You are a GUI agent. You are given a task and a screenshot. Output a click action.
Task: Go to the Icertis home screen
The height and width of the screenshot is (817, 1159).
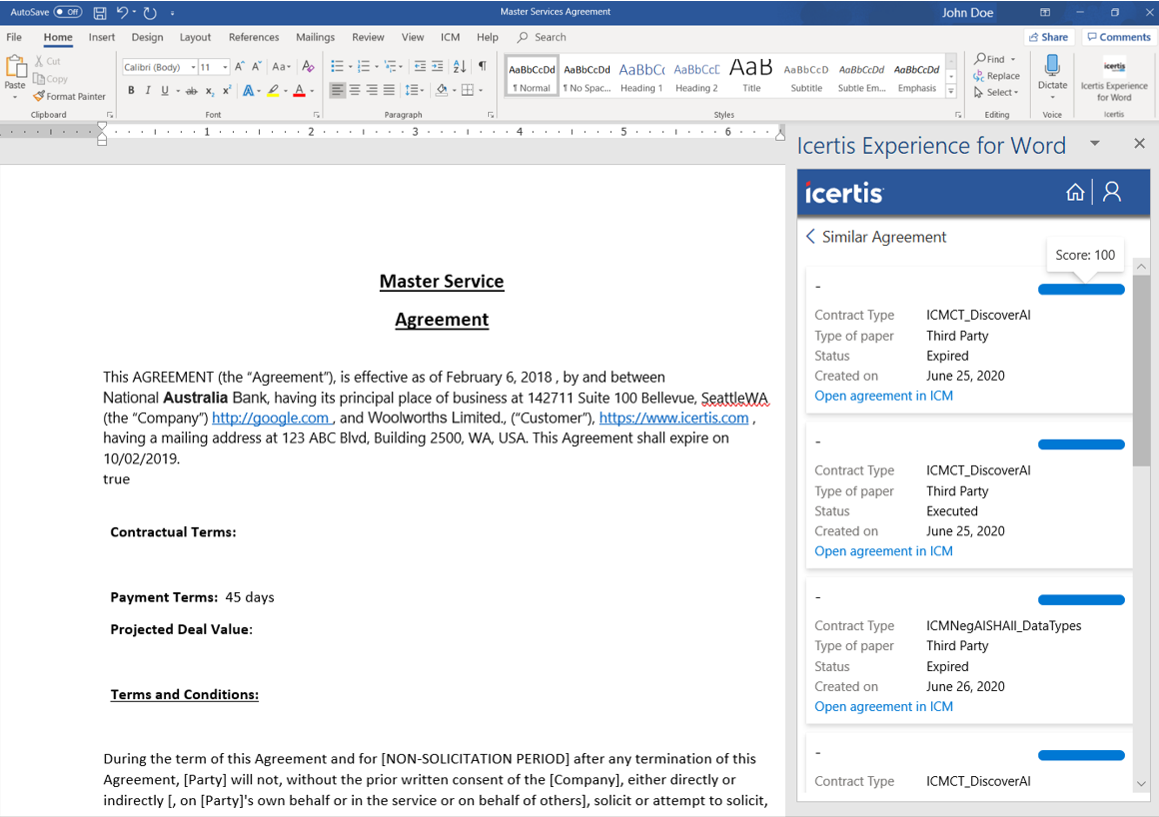[1075, 192]
